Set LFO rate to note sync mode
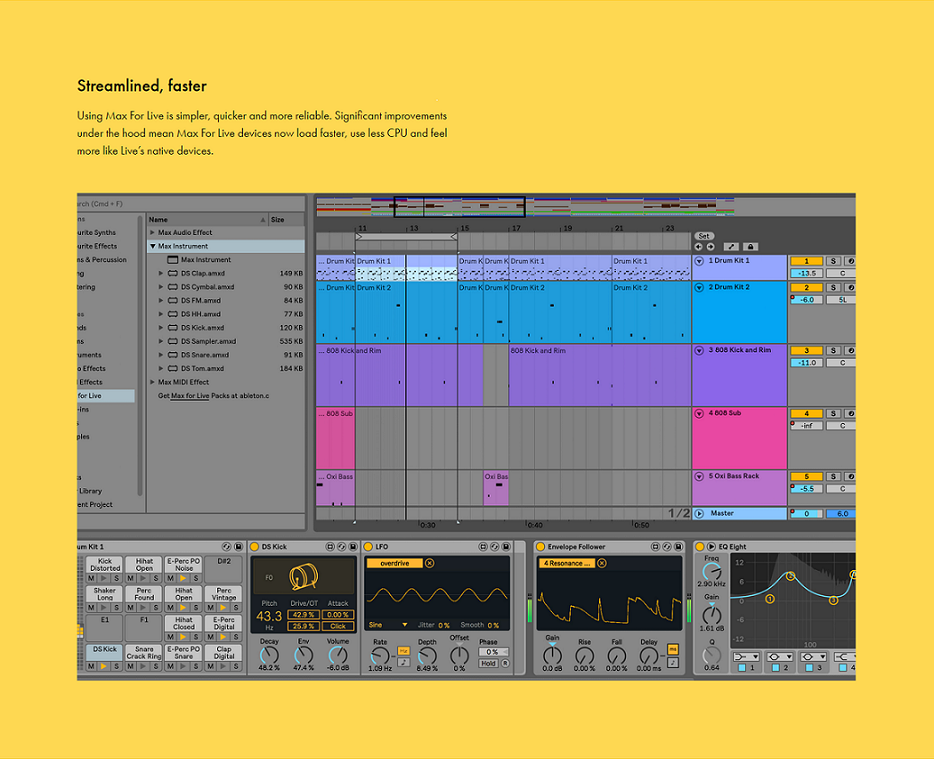The width and height of the screenshot is (934, 759). coord(403,662)
